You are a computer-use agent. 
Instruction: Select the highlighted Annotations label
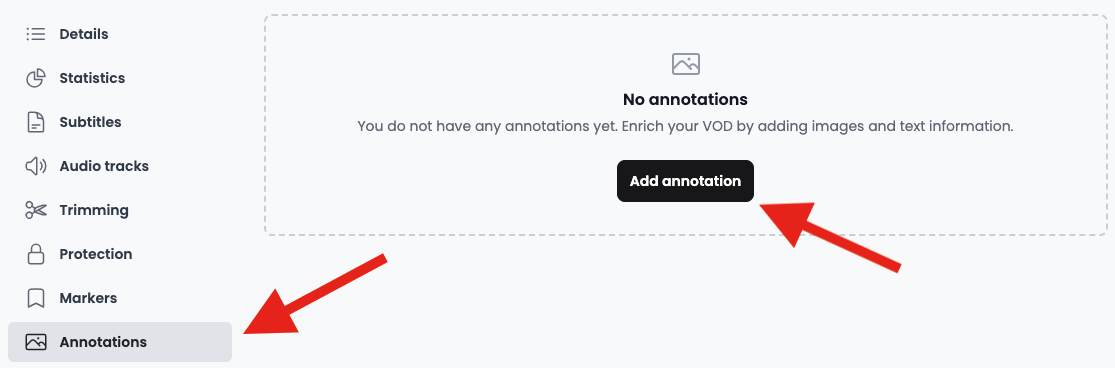tap(103, 342)
